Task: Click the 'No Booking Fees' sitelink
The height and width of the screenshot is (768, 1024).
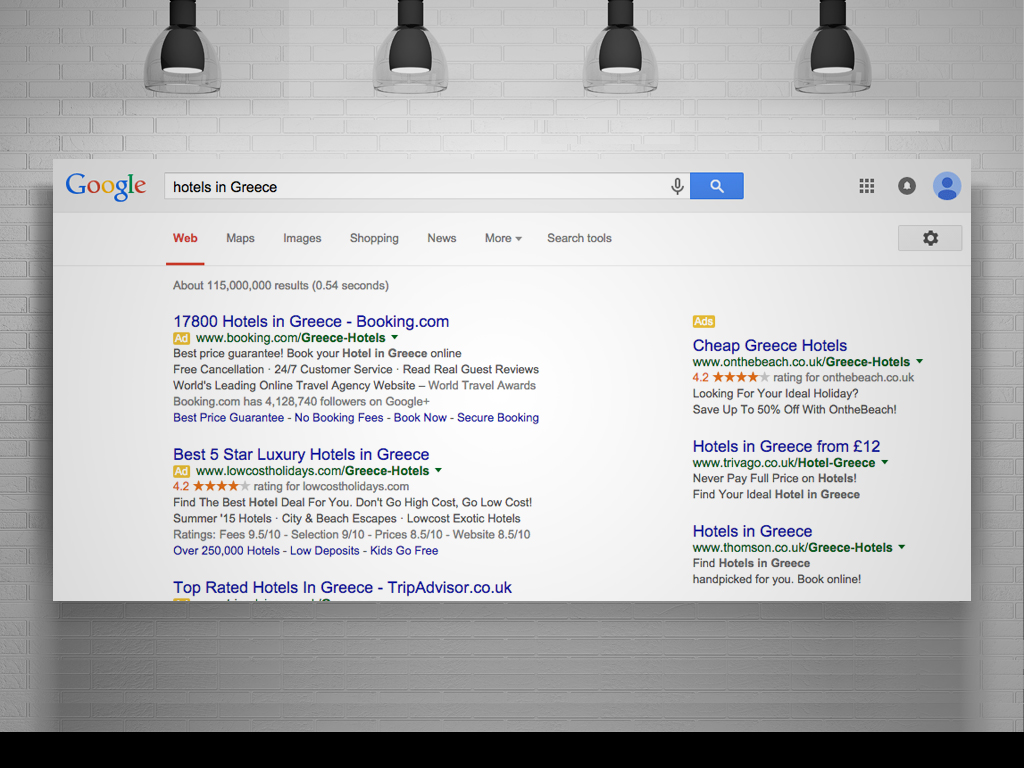Action: 339,418
